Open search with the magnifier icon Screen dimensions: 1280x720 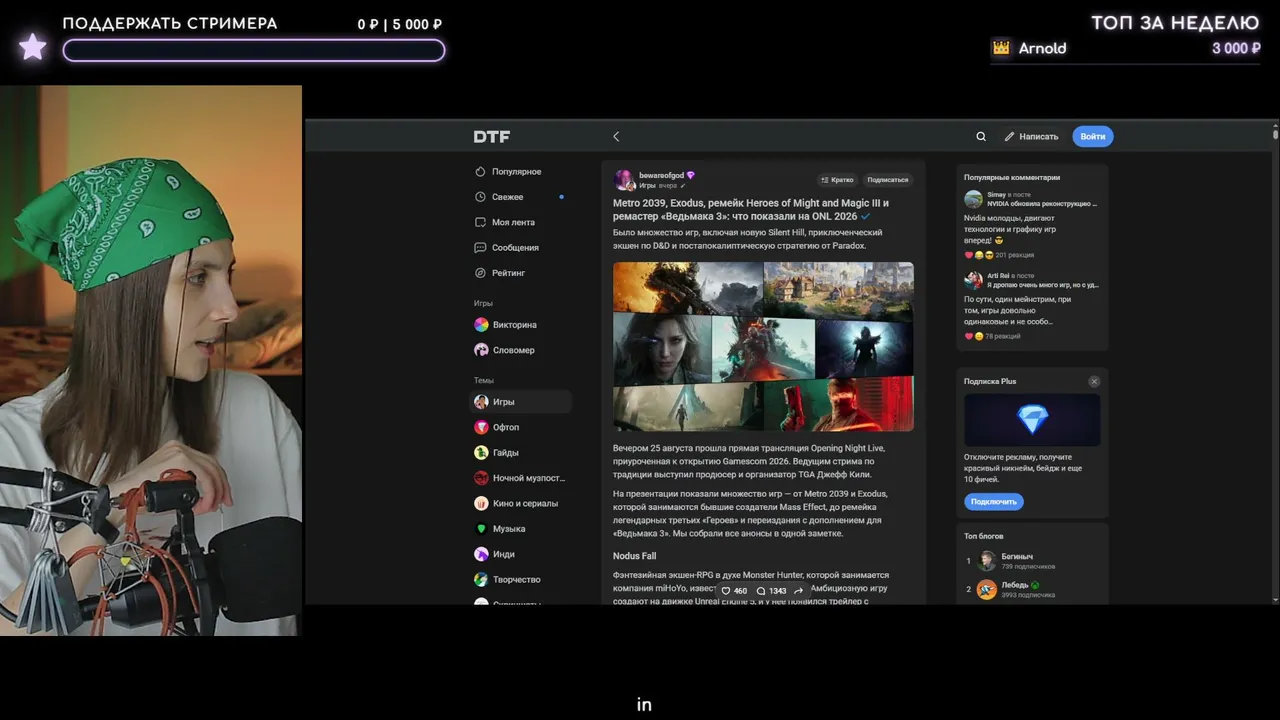981,137
